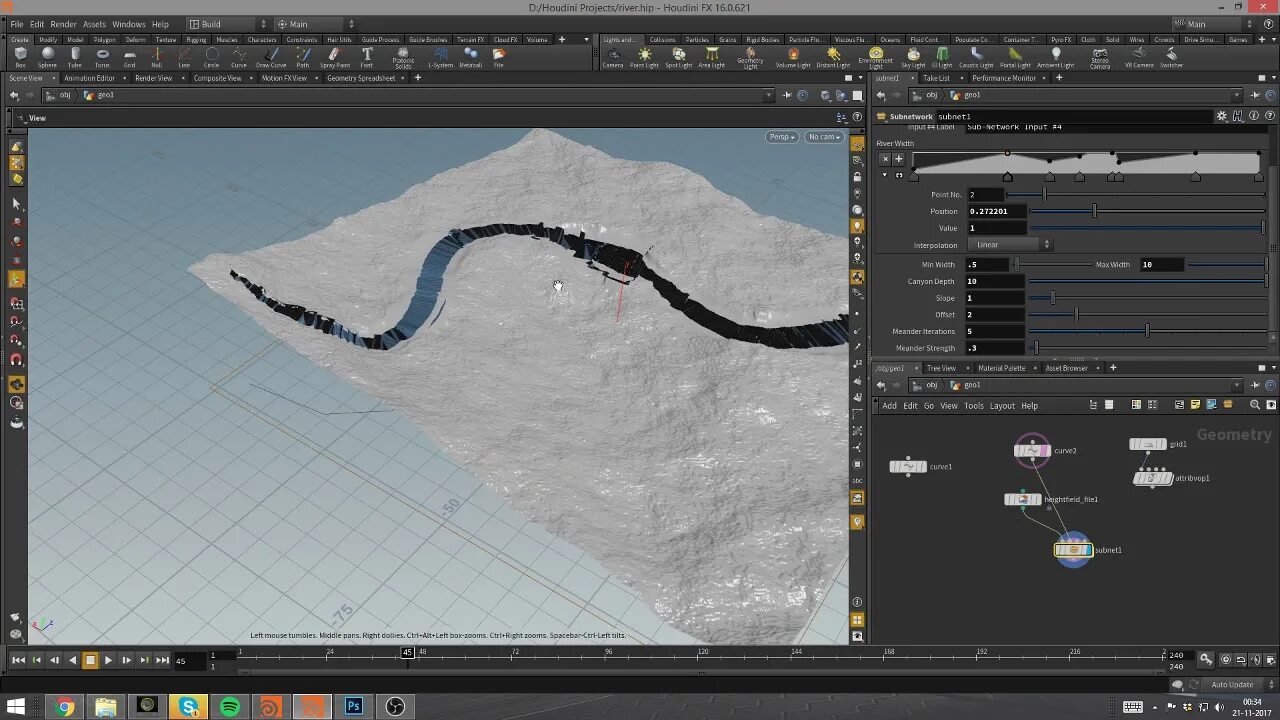Open the Windows menu
1280x720 pixels.
(128, 24)
